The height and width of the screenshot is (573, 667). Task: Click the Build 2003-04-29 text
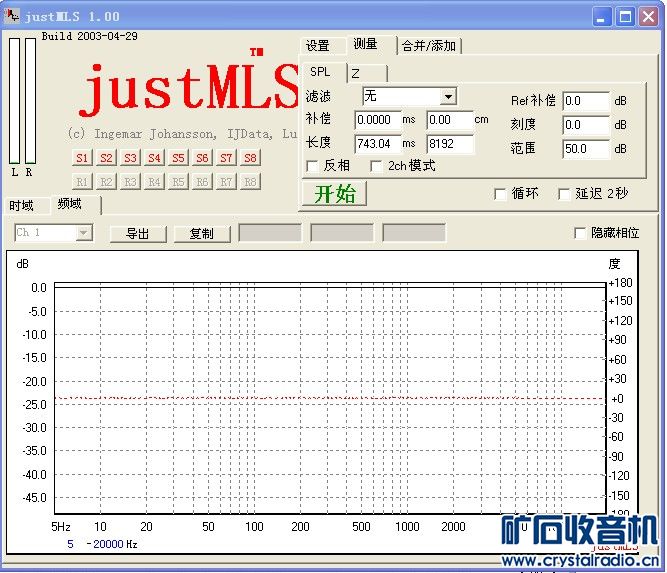[89, 36]
